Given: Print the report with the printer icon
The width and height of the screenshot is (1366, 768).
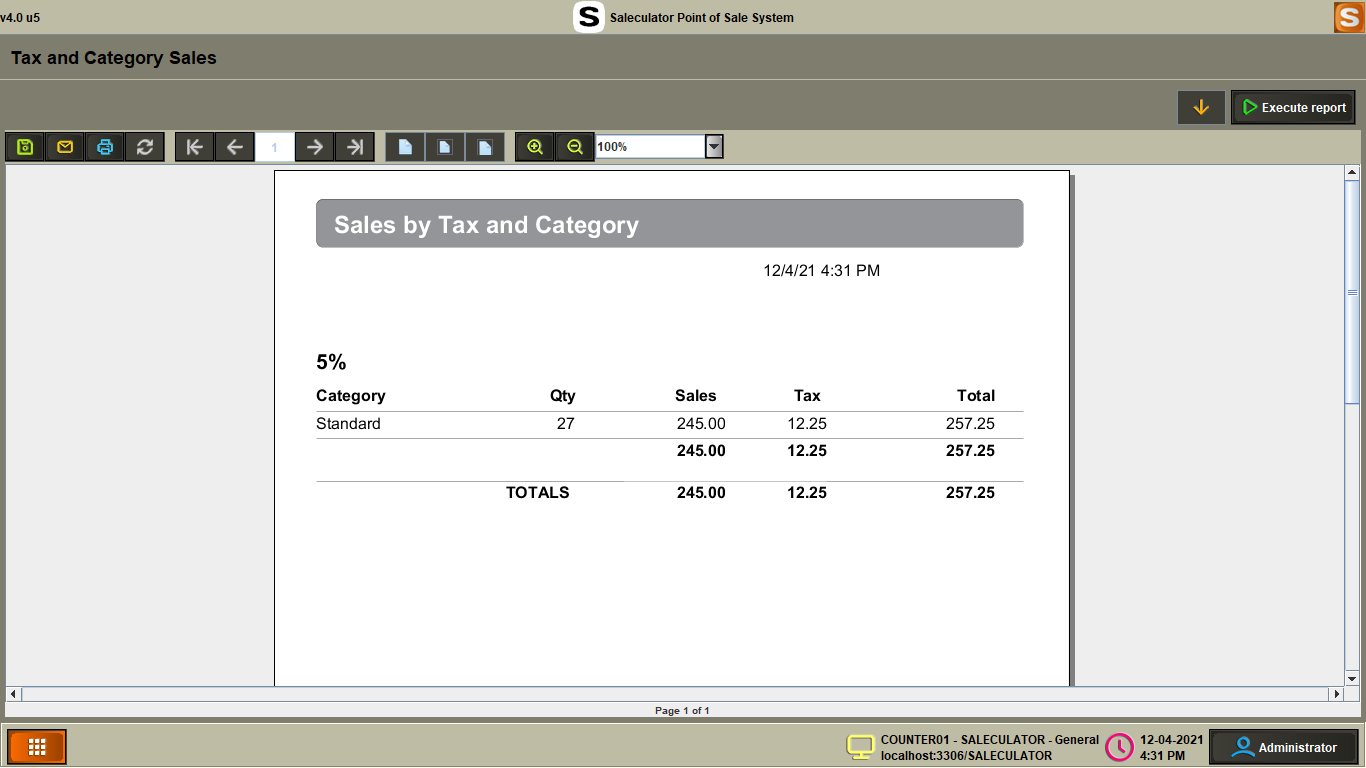Looking at the screenshot, I should [x=105, y=147].
